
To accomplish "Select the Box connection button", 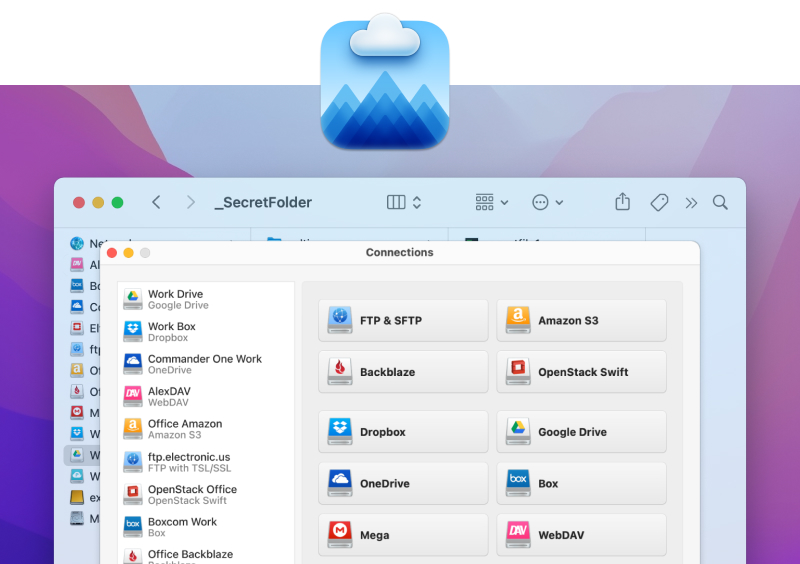I will [x=581, y=483].
